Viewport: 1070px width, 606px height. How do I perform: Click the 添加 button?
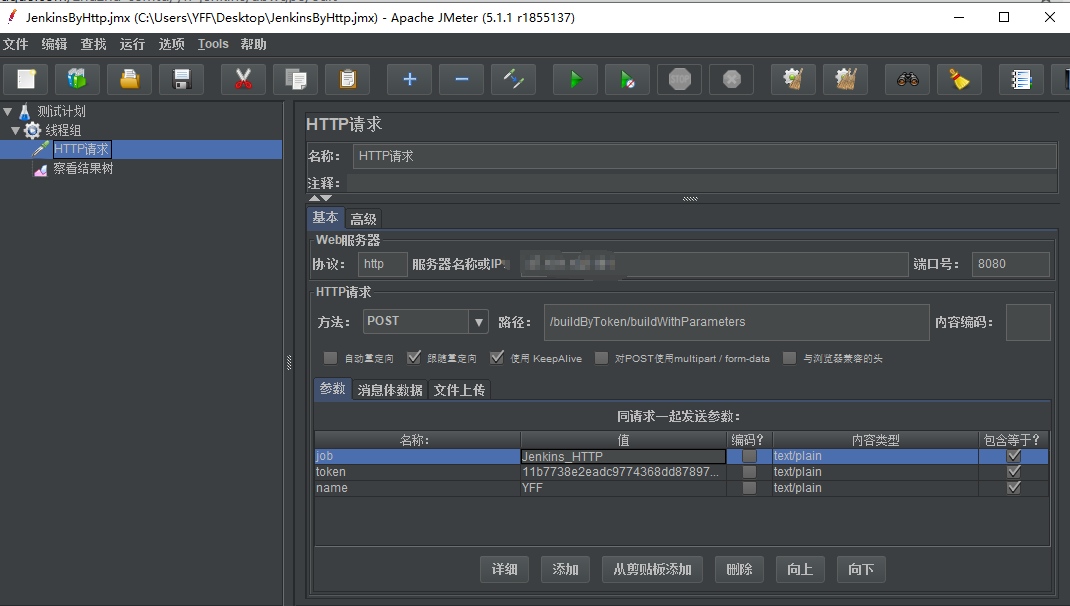pos(565,569)
